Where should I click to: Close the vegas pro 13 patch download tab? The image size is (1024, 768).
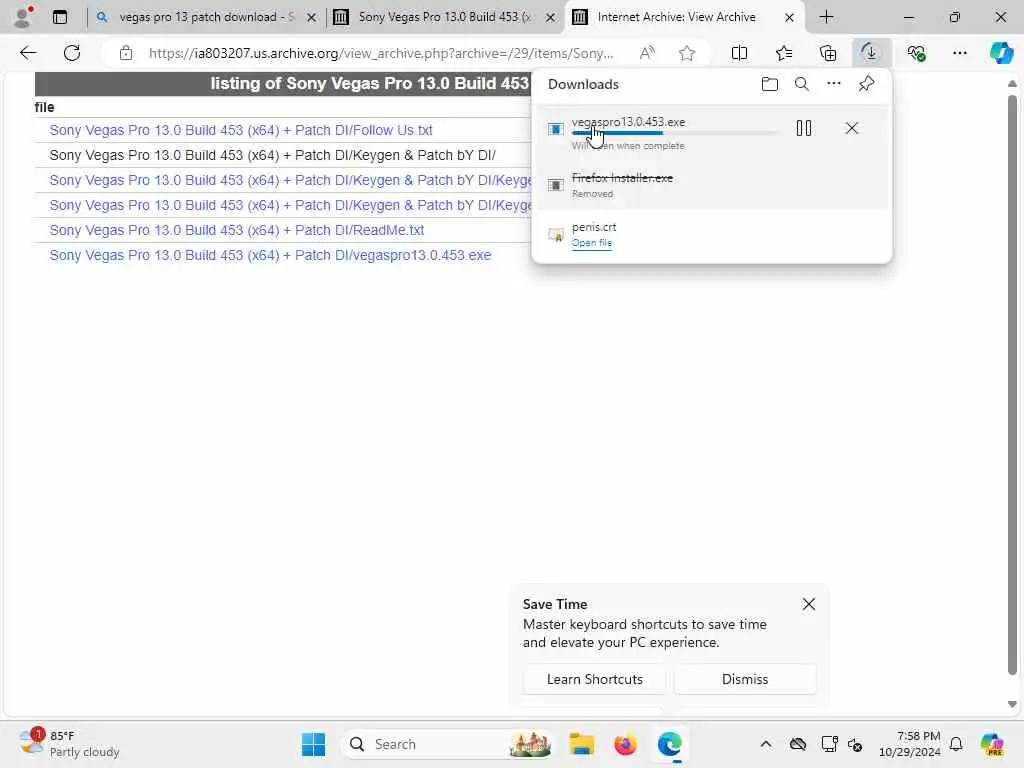click(312, 18)
